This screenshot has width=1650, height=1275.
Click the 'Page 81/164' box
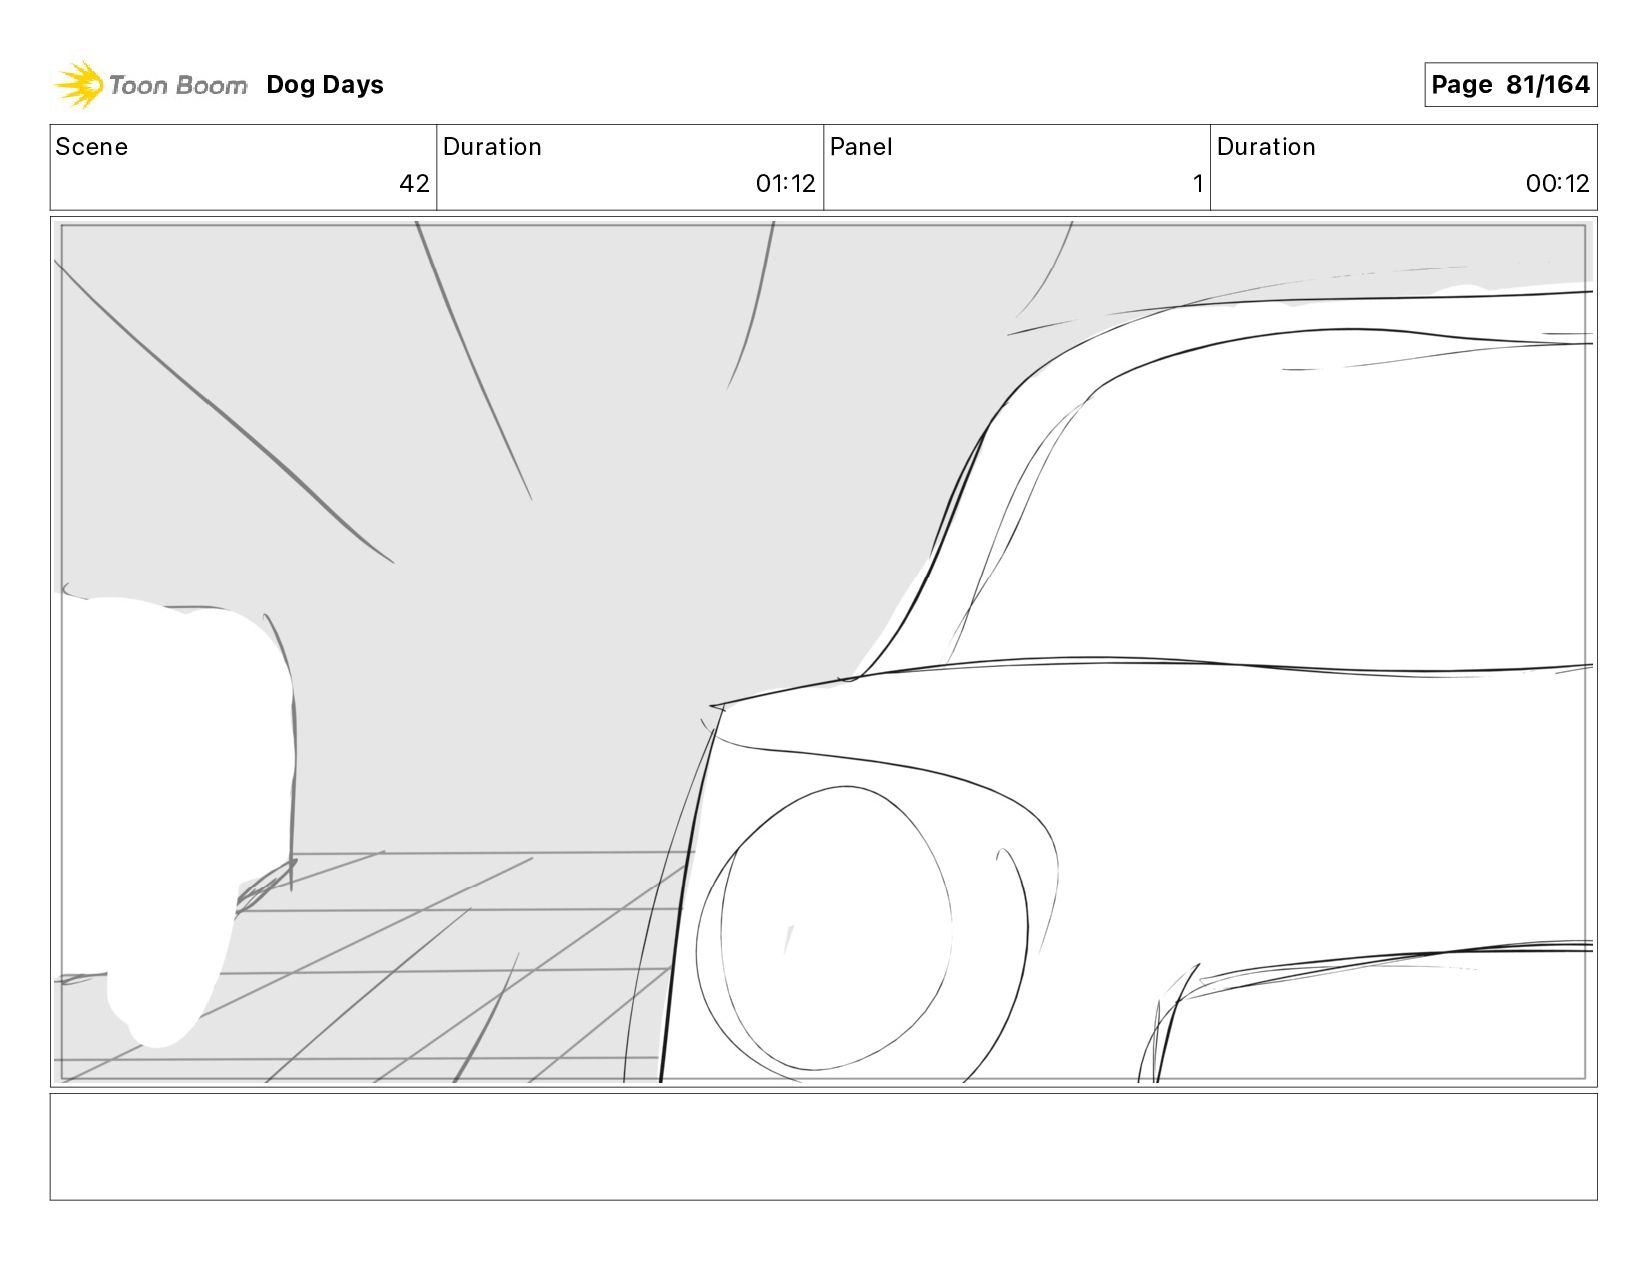point(1510,85)
